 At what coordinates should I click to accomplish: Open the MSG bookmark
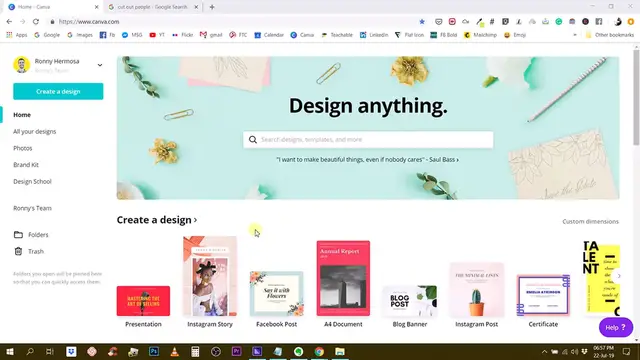132,35
